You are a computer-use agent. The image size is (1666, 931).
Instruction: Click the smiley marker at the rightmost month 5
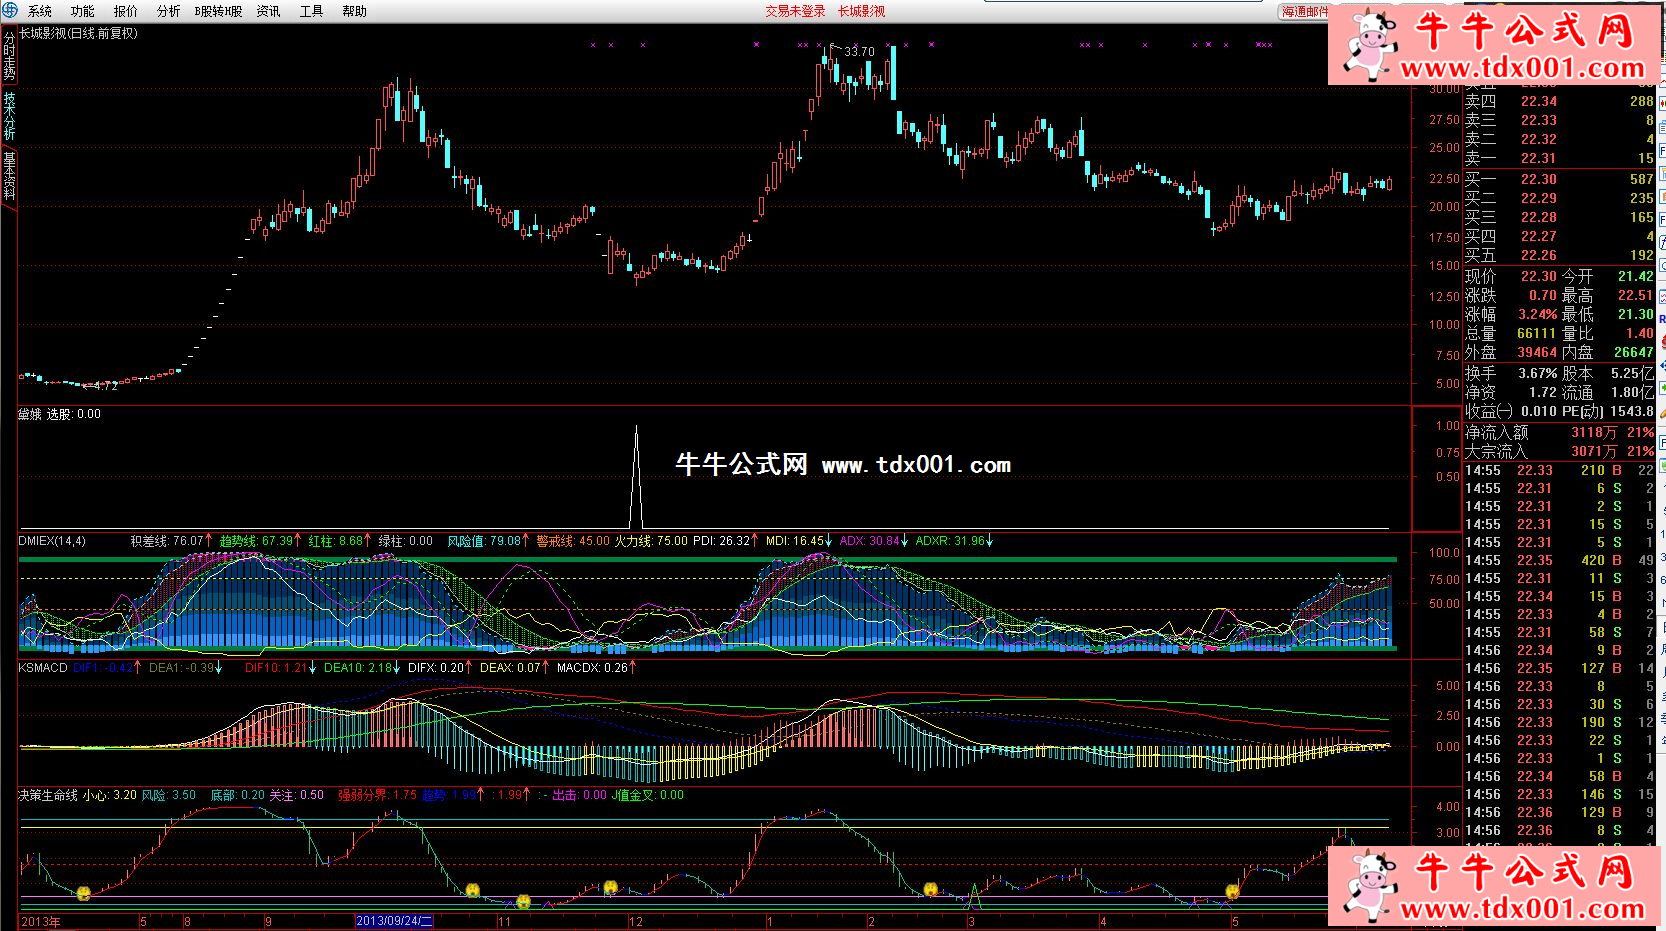(1233, 890)
